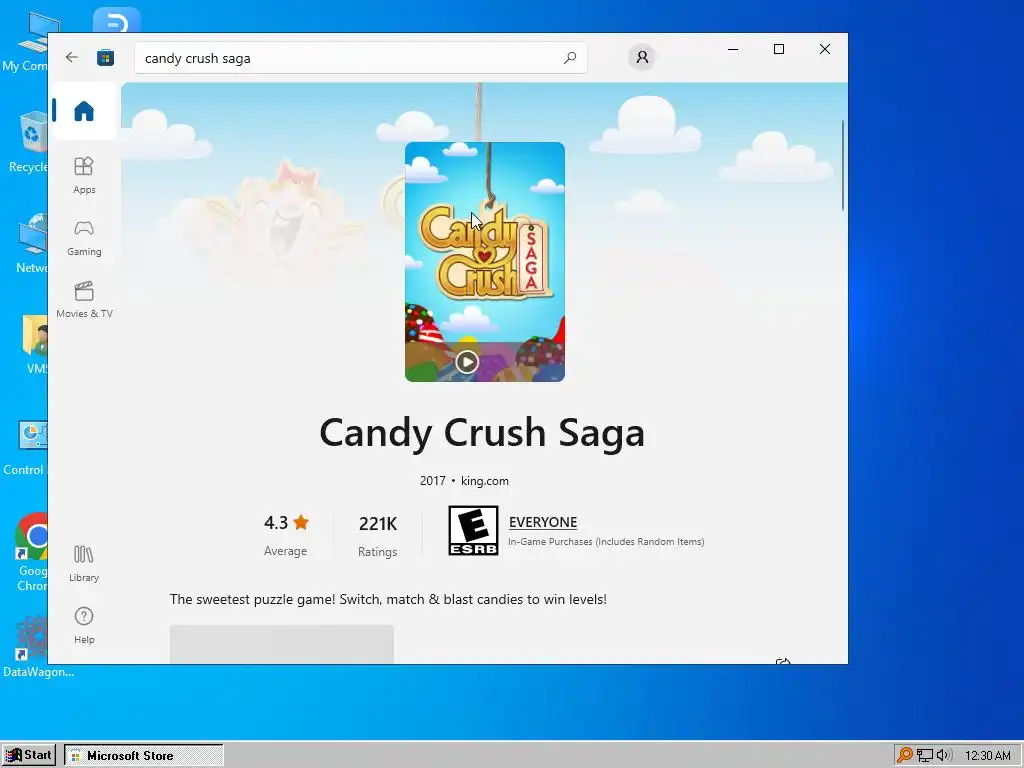This screenshot has height=768, width=1024.
Task: Open the Start menu
Action: click(29, 755)
